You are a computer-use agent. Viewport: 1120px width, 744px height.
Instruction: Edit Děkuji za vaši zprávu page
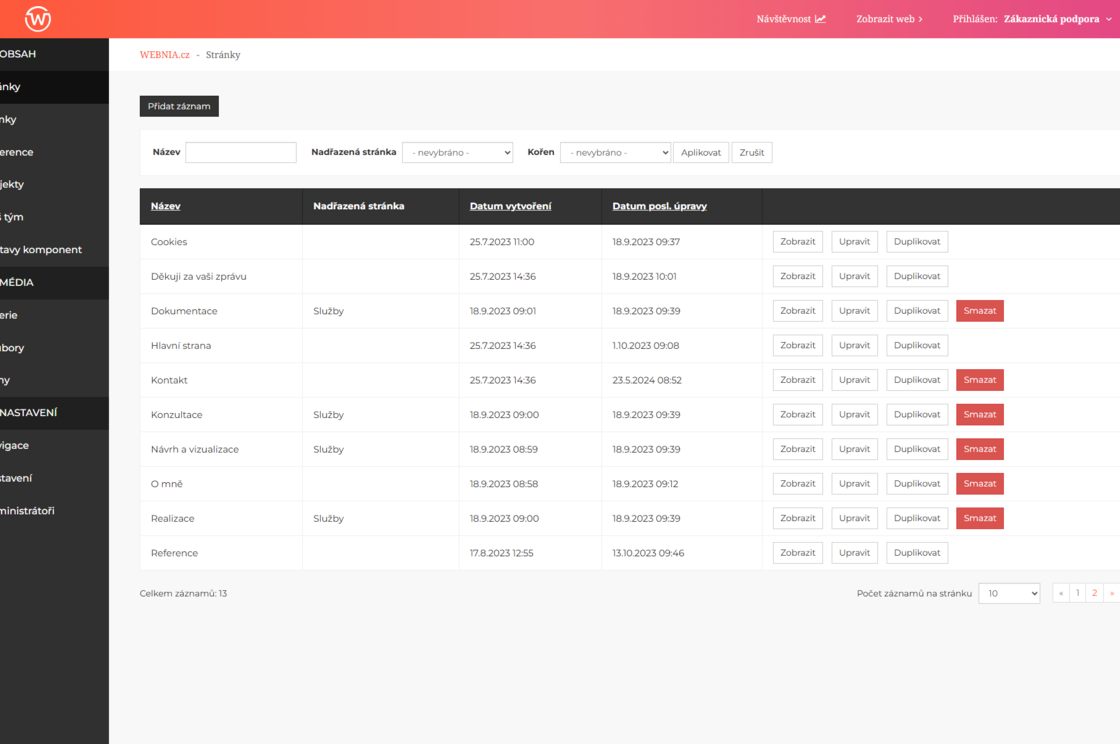click(x=854, y=276)
